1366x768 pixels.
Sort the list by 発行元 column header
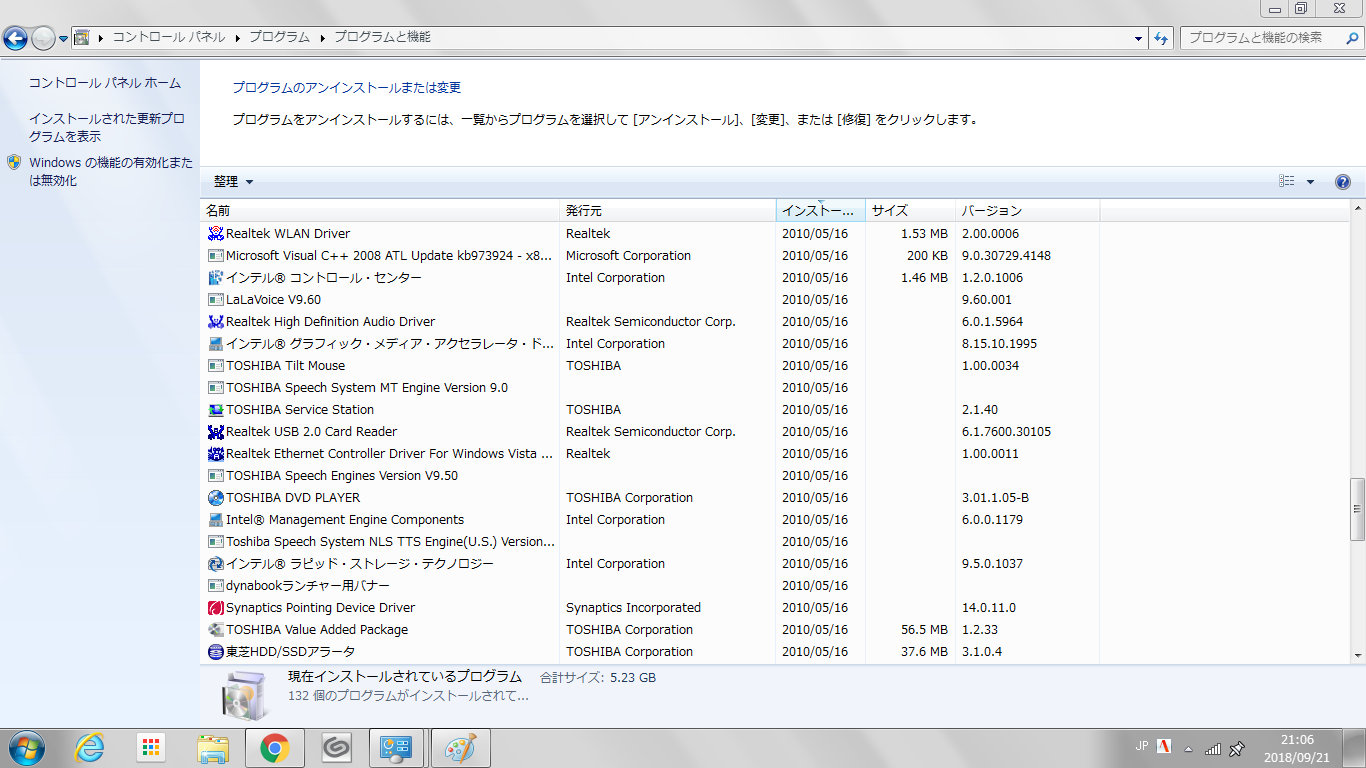tap(667, 211)
